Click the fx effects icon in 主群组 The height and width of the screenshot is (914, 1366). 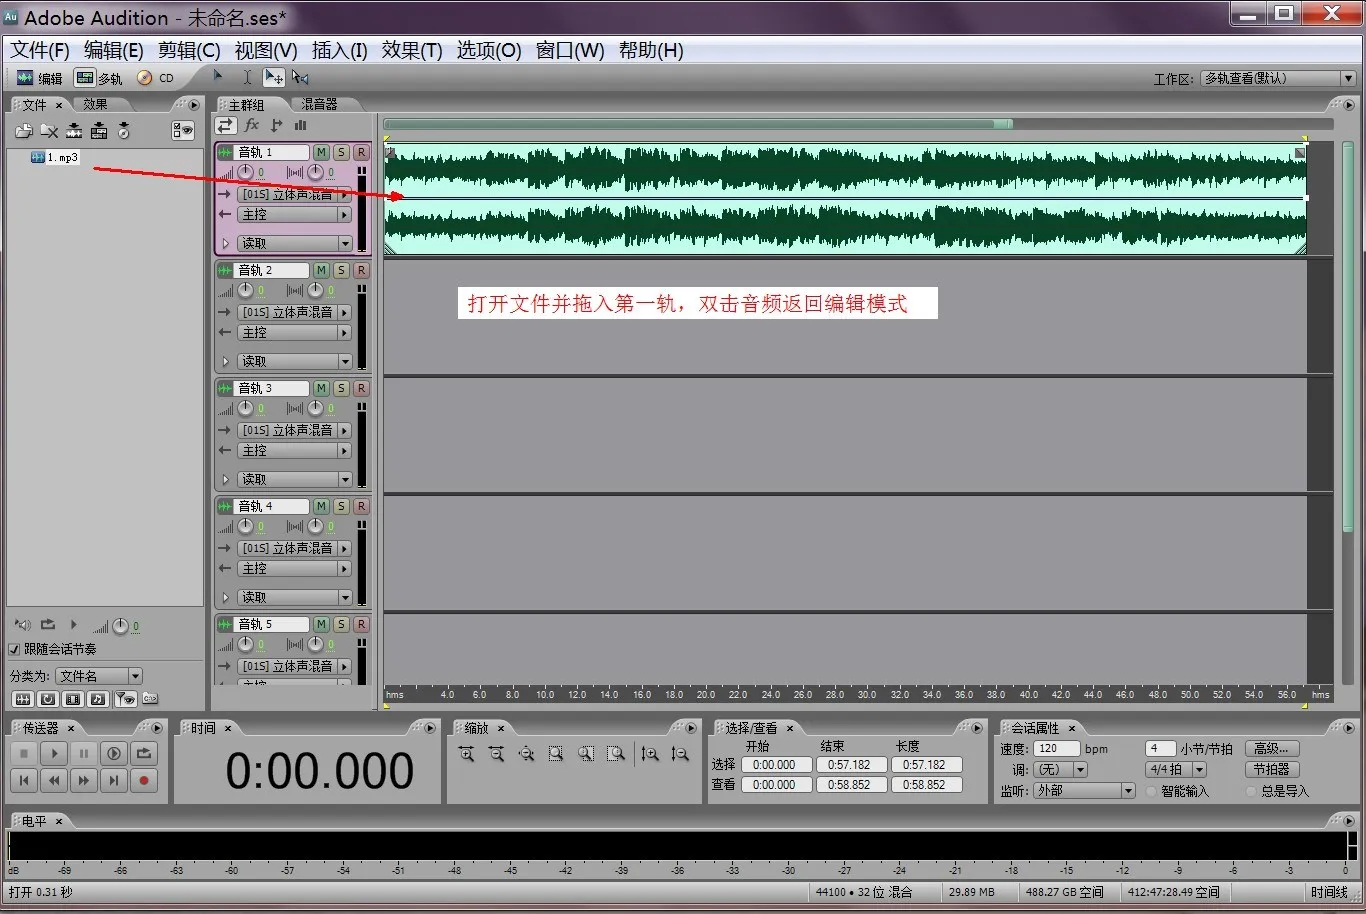coord(252,125)
